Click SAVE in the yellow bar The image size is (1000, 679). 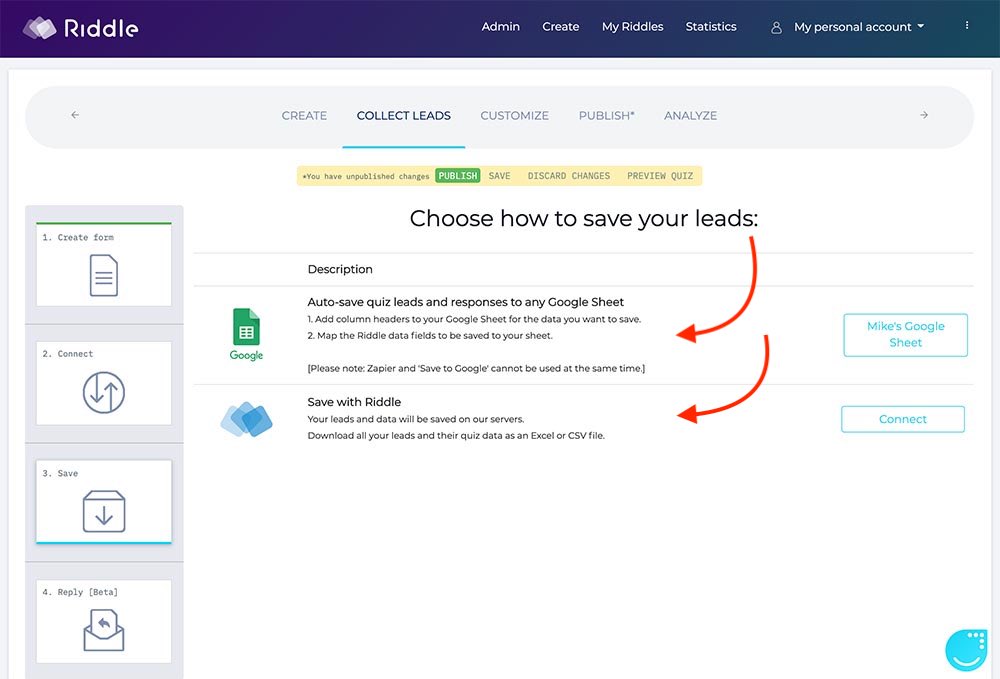pyautogui.click(x=499, y=176)
